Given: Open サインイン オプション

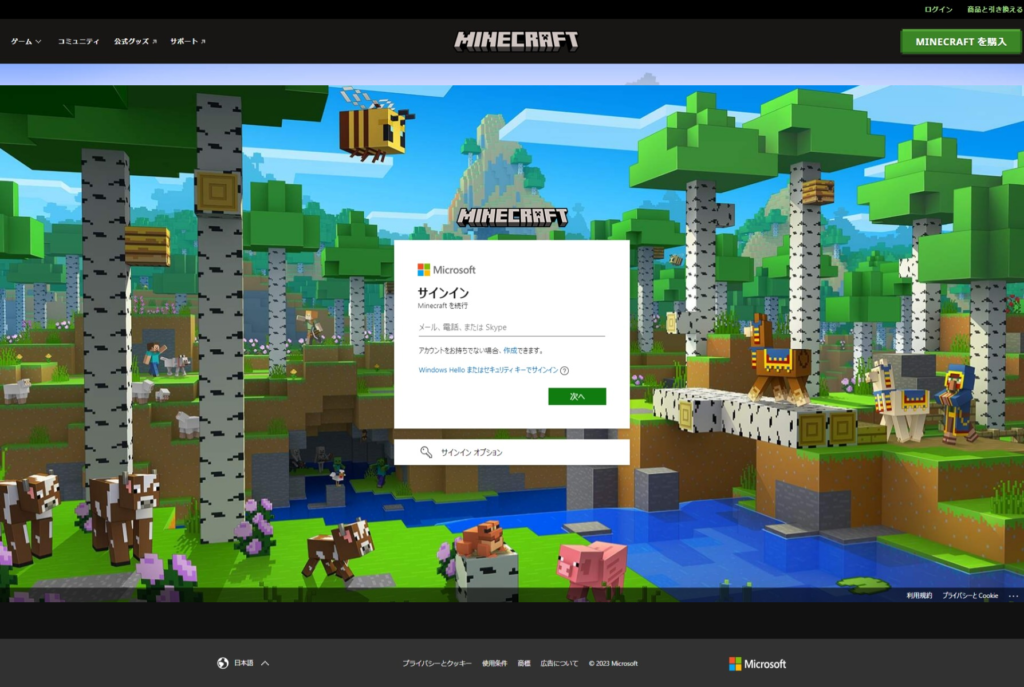Looking at the screenshot, I should tap(511, 452).
